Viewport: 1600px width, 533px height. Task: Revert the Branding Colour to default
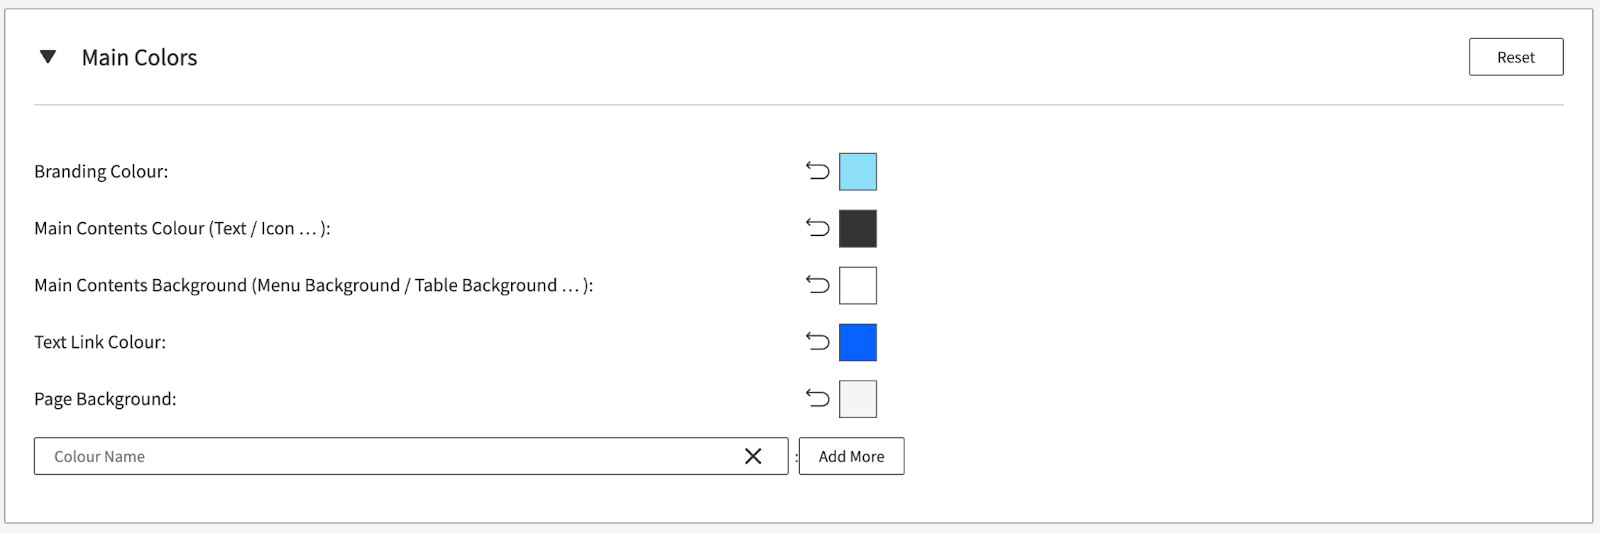818,172
